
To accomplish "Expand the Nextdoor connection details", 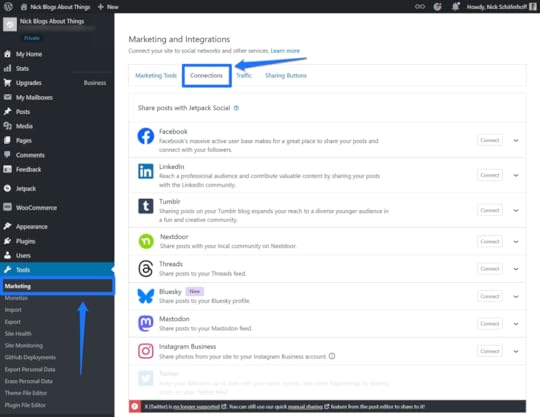I will tap(516, 242).
